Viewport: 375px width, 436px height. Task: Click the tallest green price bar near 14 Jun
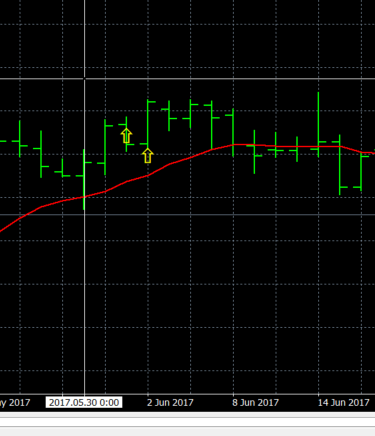coord(318,125)
